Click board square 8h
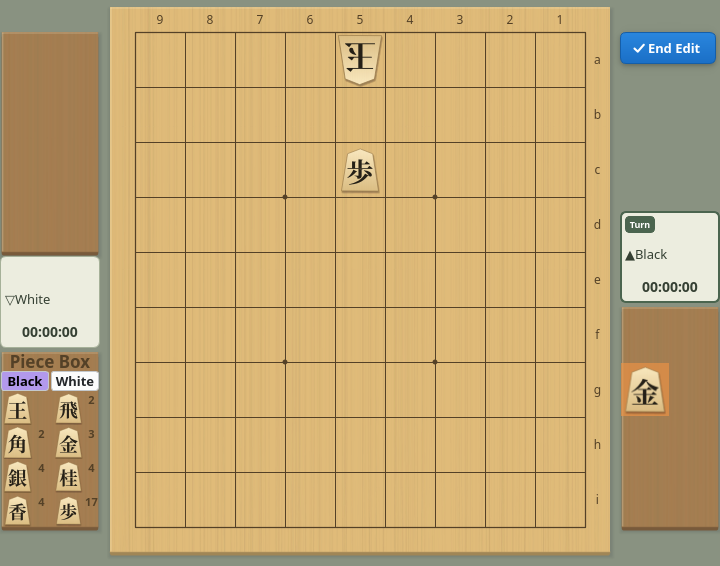 210,445
